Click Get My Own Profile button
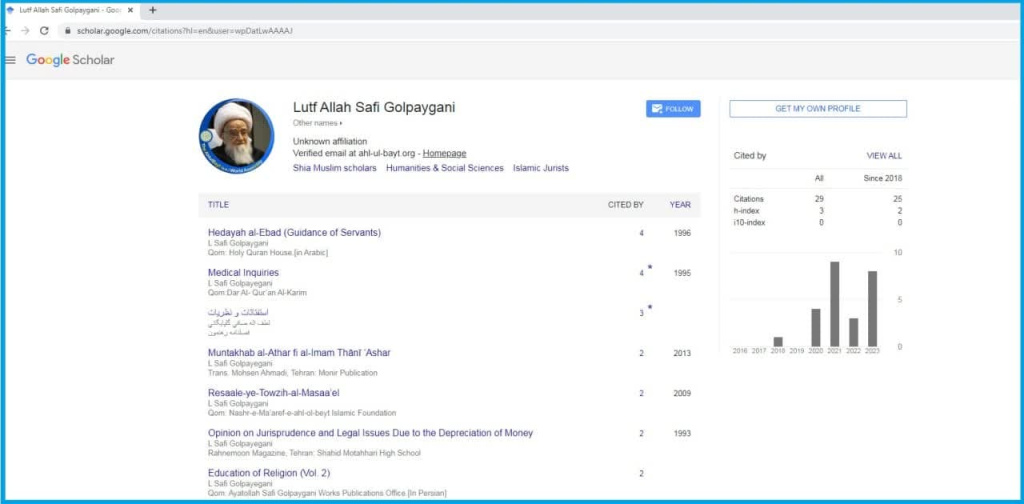Screen dimensions: 1024x504 (x=817, y=109)
